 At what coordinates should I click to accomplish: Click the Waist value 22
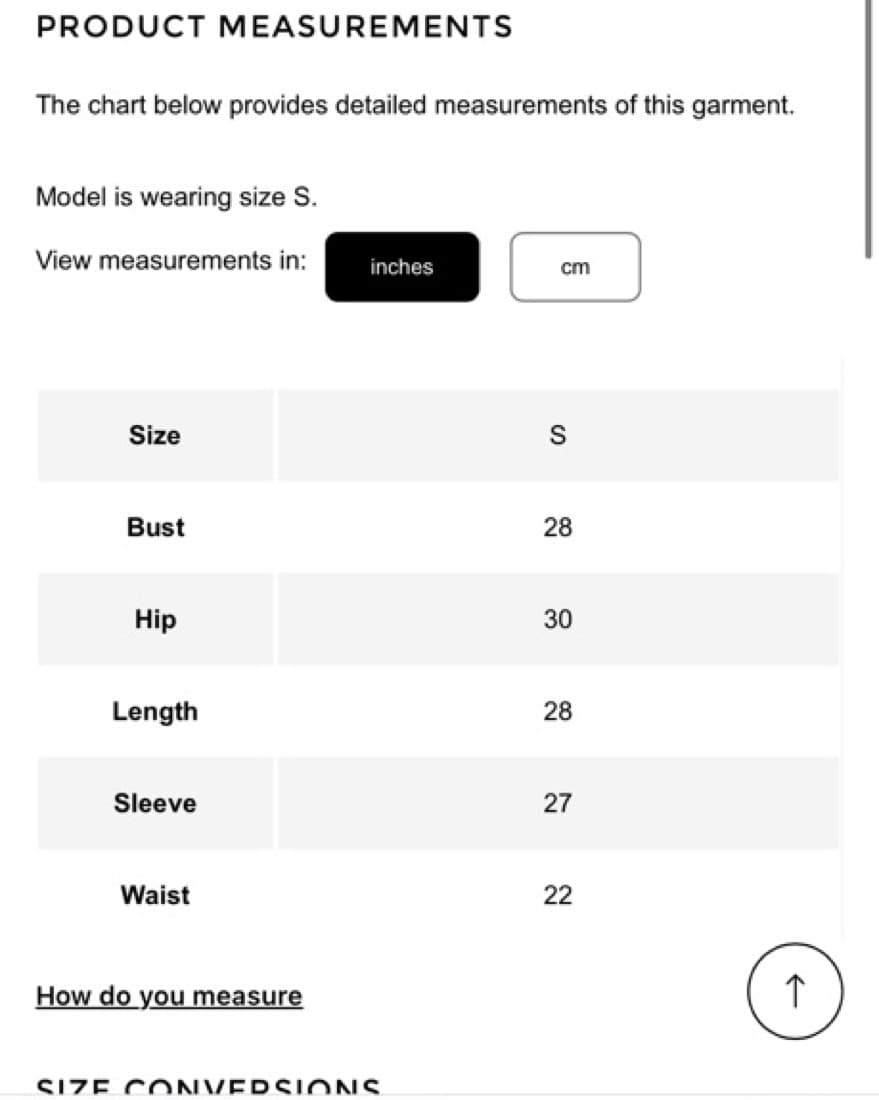tap(558, 894)
